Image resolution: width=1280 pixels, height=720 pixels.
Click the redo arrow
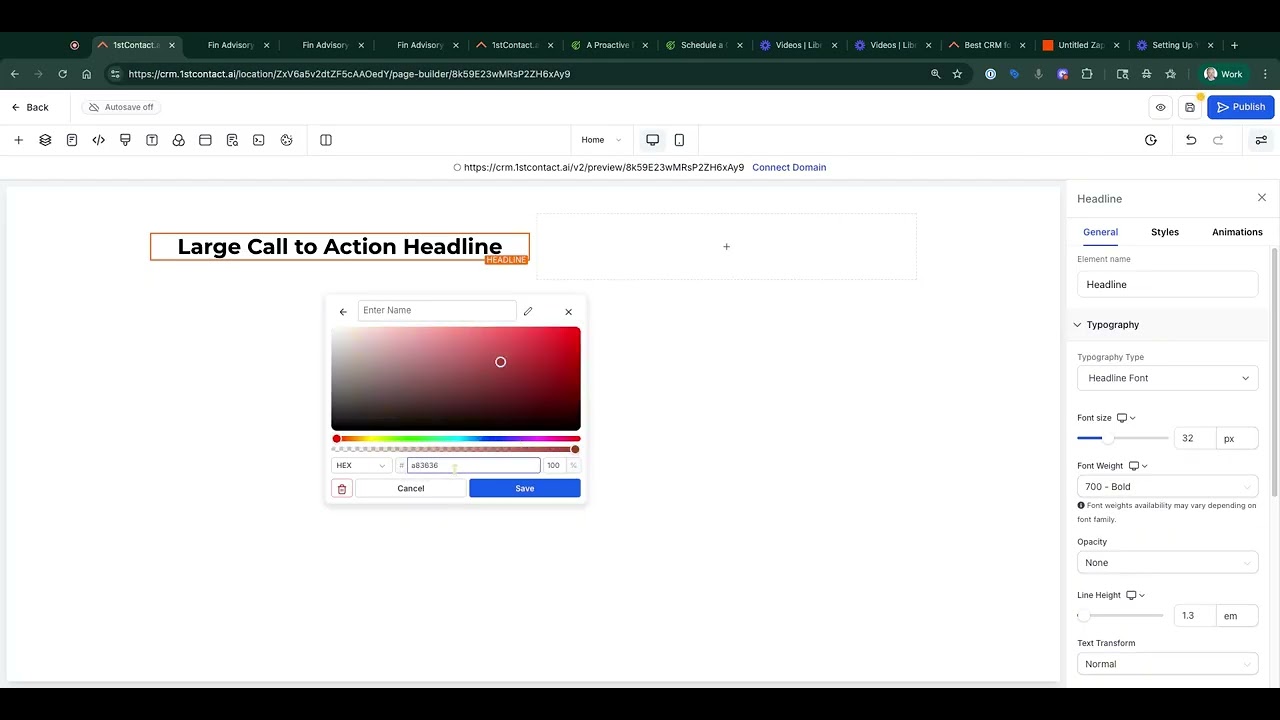pos(1218,140)
